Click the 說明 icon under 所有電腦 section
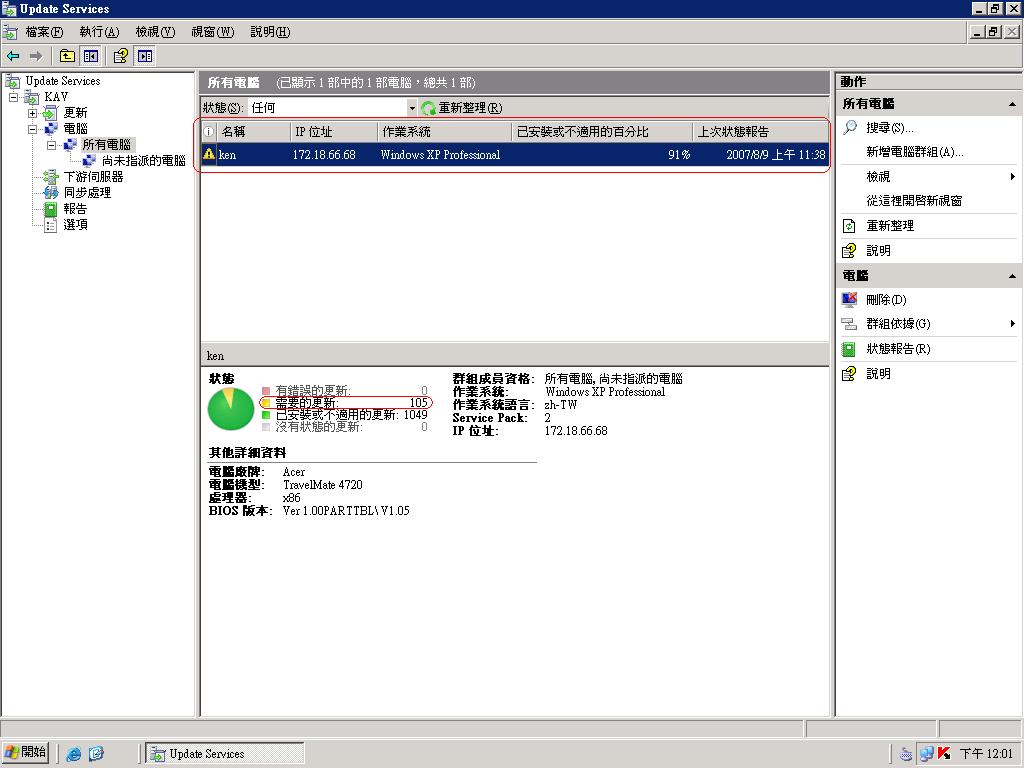 coord(849,251)
